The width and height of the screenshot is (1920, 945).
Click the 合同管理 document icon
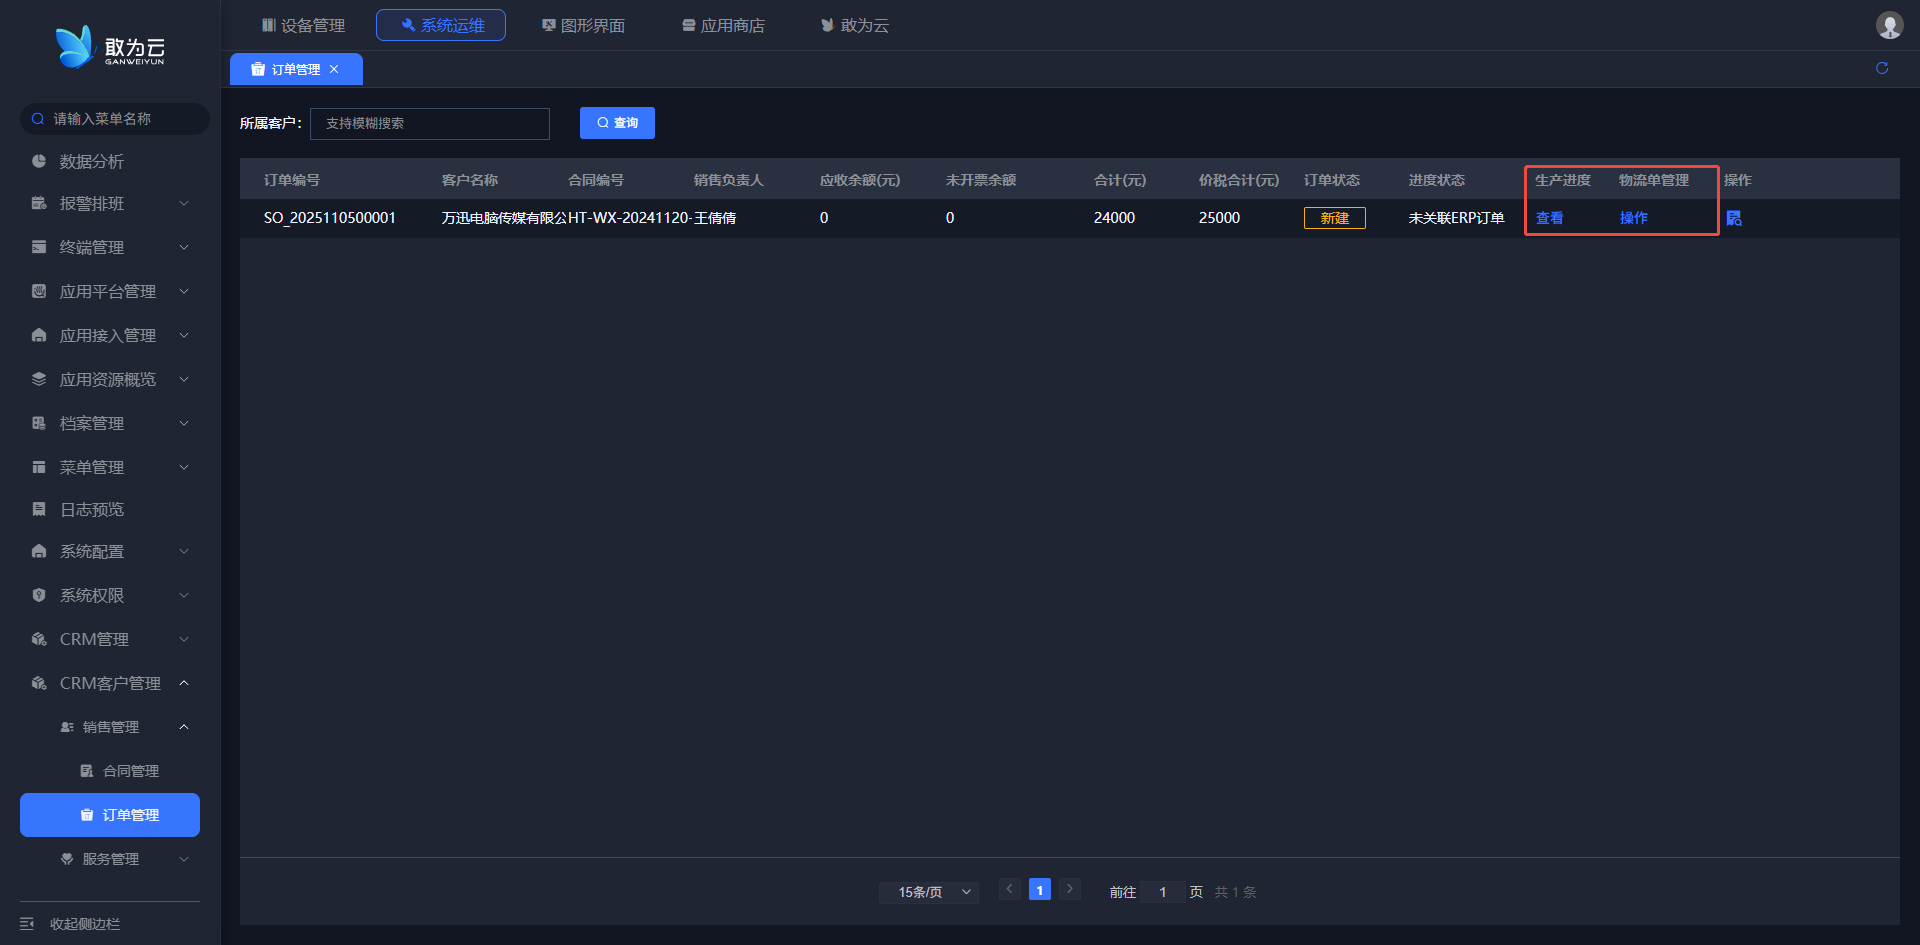pyautogui.click(x=87, y=771)
